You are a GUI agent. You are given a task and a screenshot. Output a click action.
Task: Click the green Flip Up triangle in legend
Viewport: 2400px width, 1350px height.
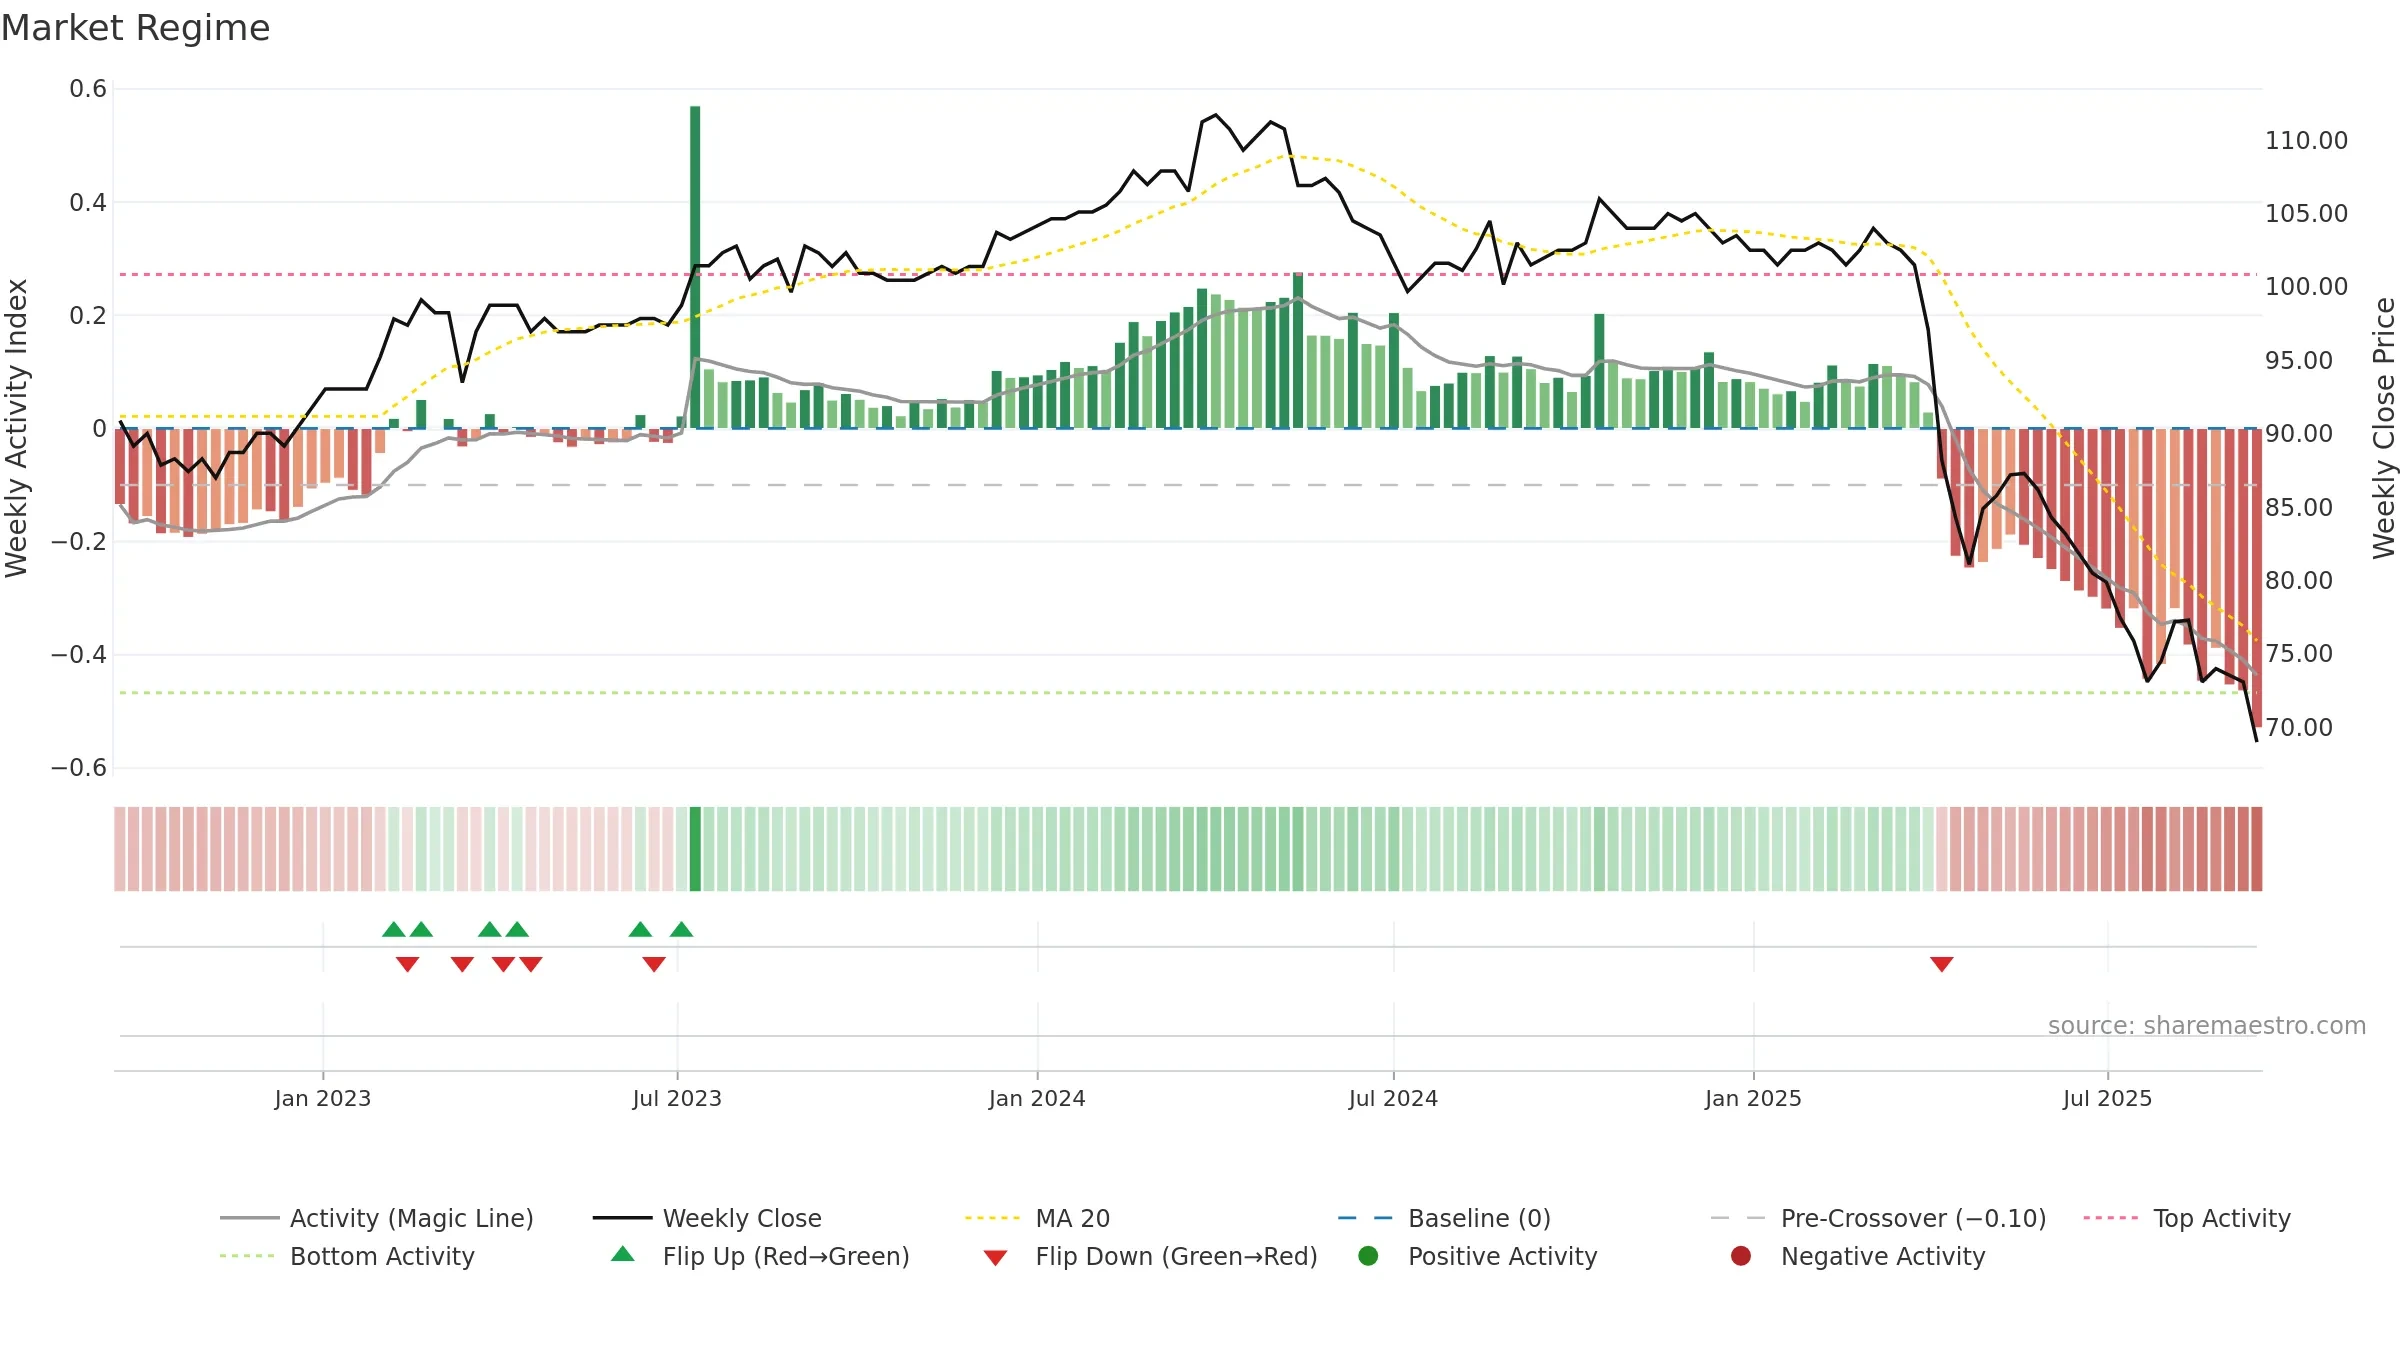[623, 1254]
